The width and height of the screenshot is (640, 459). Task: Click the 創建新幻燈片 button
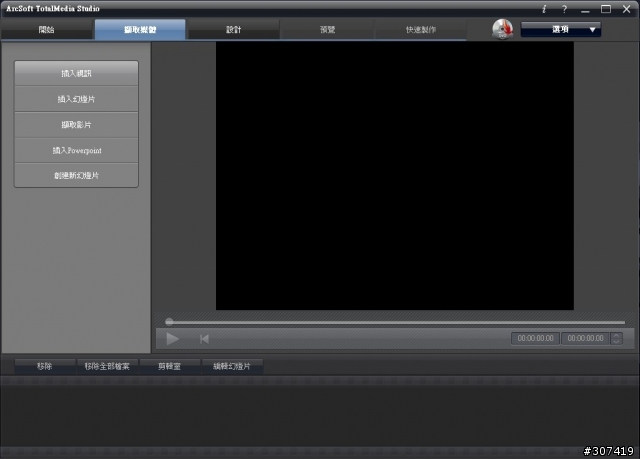coord(76,175)
